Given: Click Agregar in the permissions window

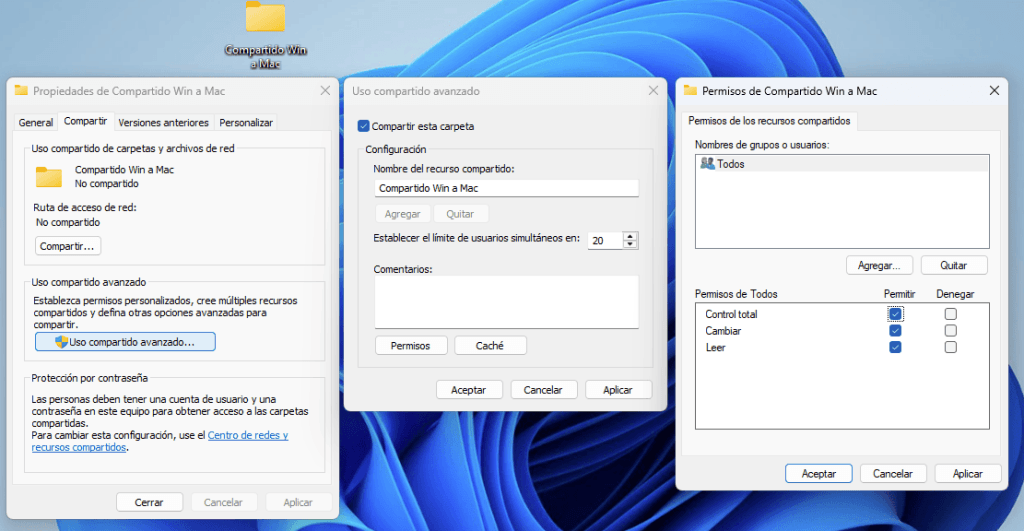Looking at the screenshot, I should tap(879, 265).
